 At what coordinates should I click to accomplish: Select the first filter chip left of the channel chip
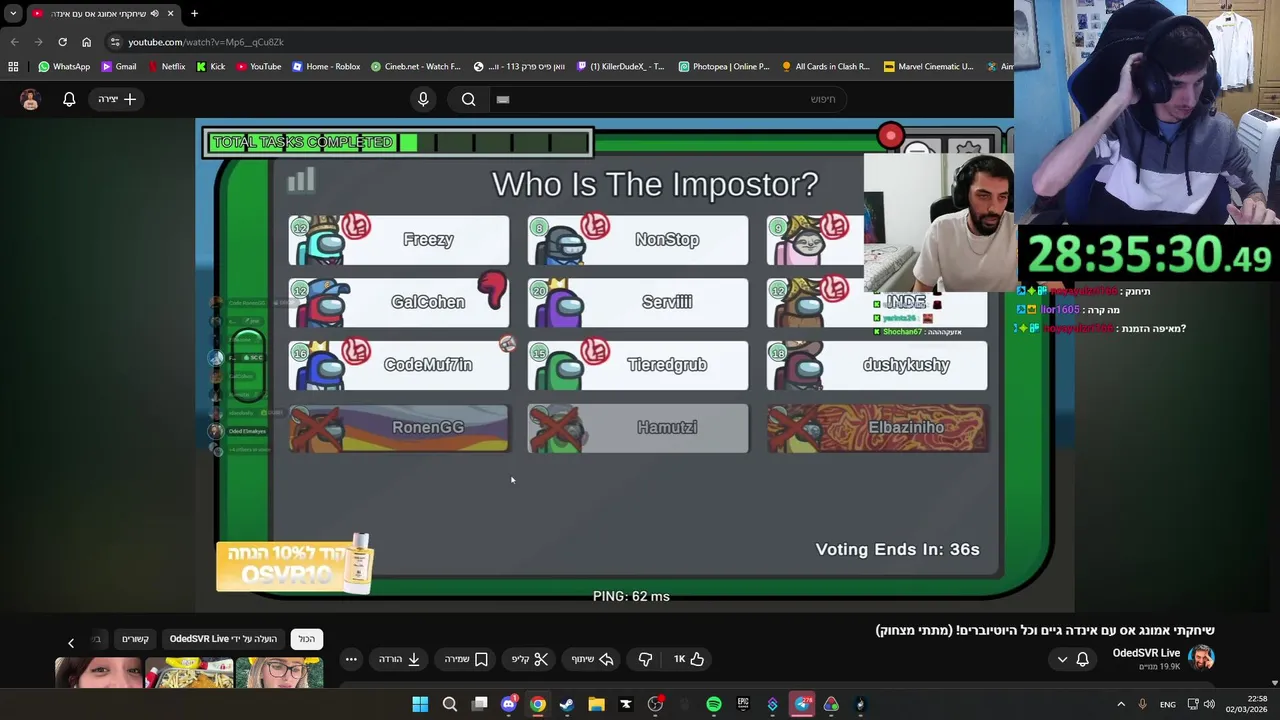point(136,639)
